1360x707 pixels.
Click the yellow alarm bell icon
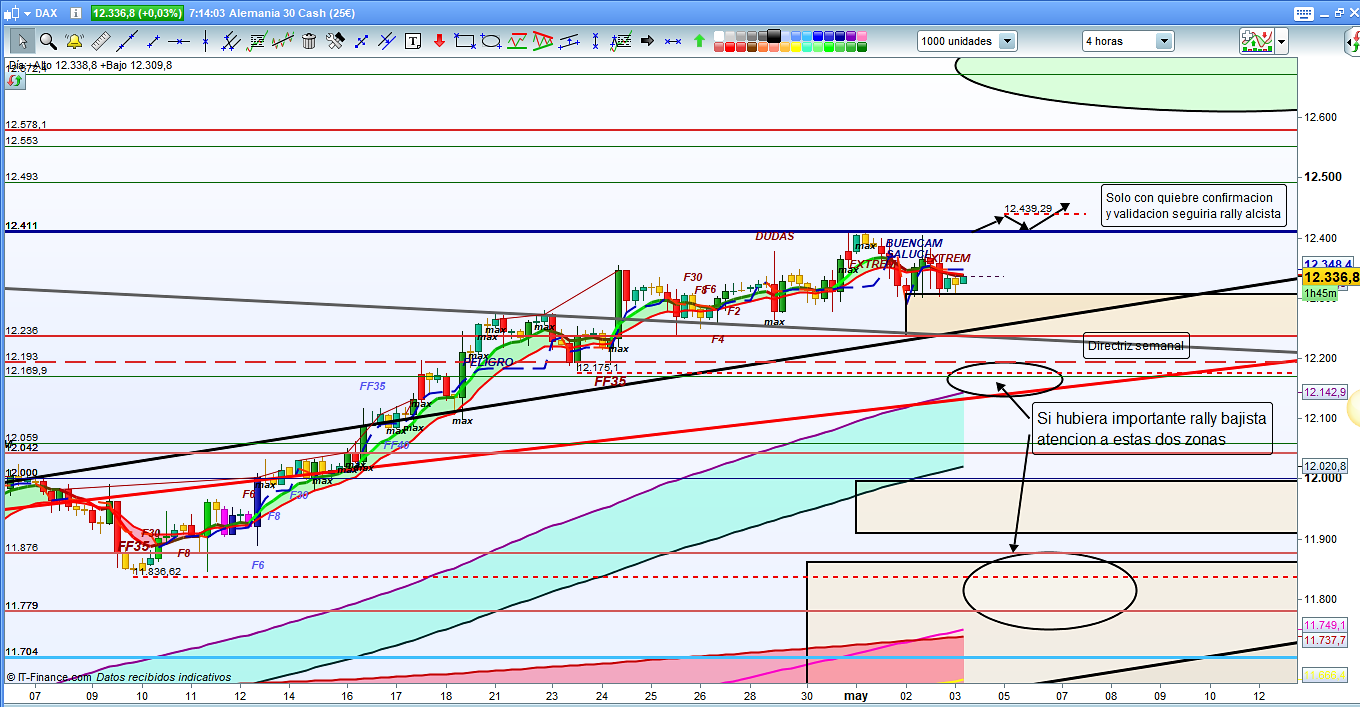click(x=74, y=41)
